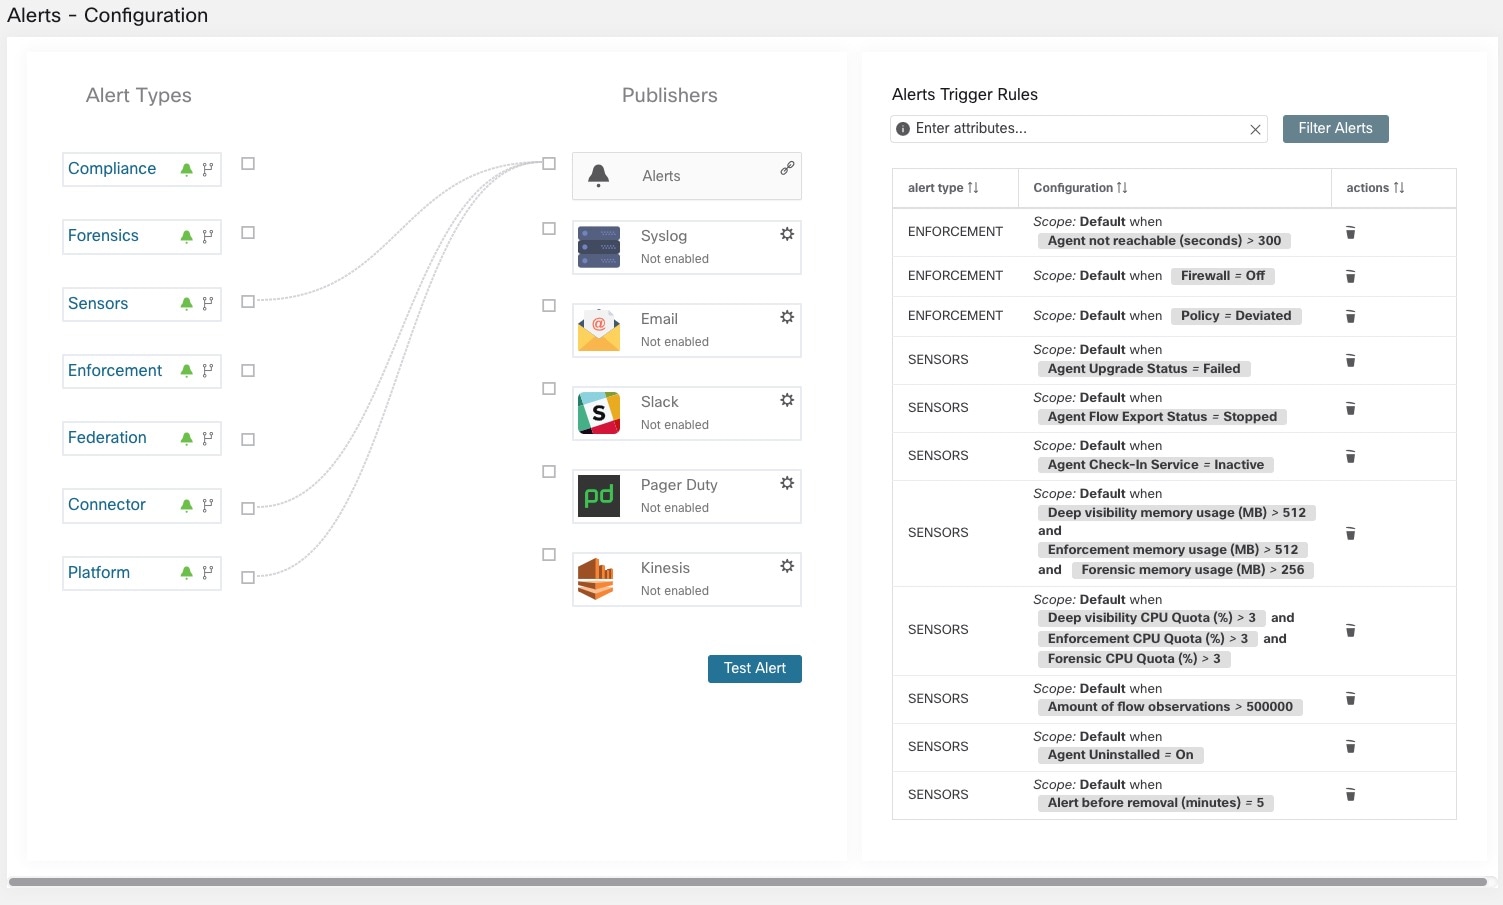Select the branch icon beside Forensics
This screenshot has width=1503, height=905.
point(206,237)
